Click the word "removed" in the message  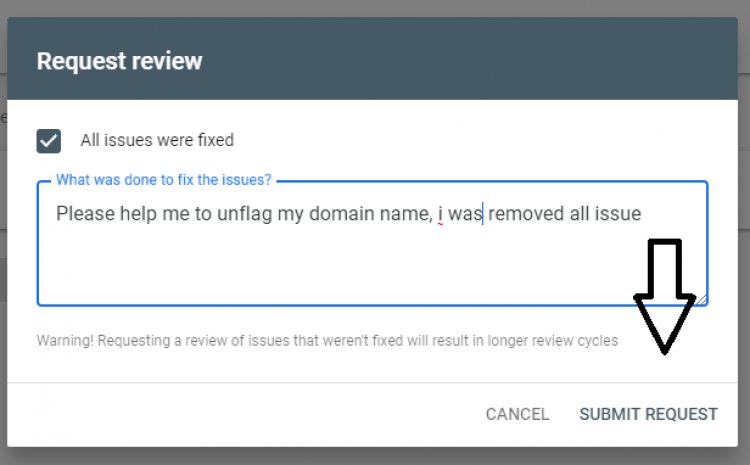tap(527, 213)
